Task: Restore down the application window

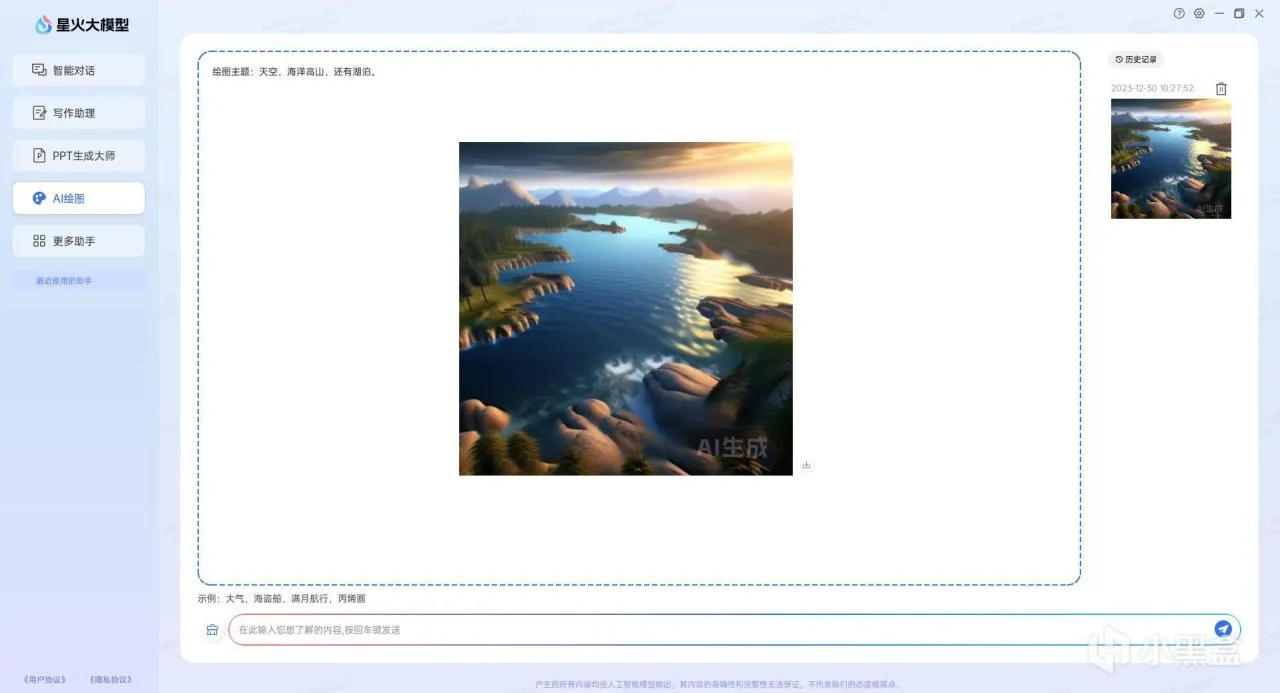Action: 1239,13
